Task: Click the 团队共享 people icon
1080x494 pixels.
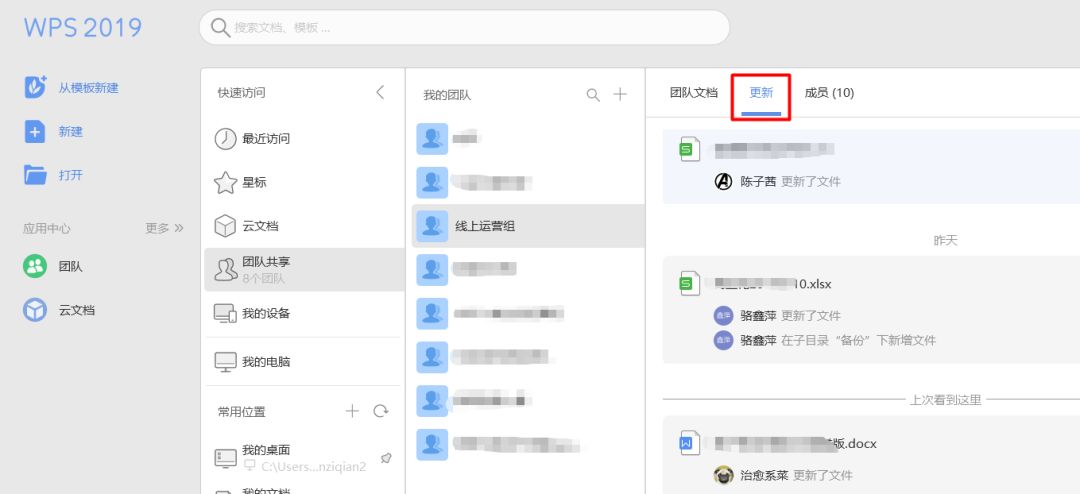Action: click(x=225, y=270)
